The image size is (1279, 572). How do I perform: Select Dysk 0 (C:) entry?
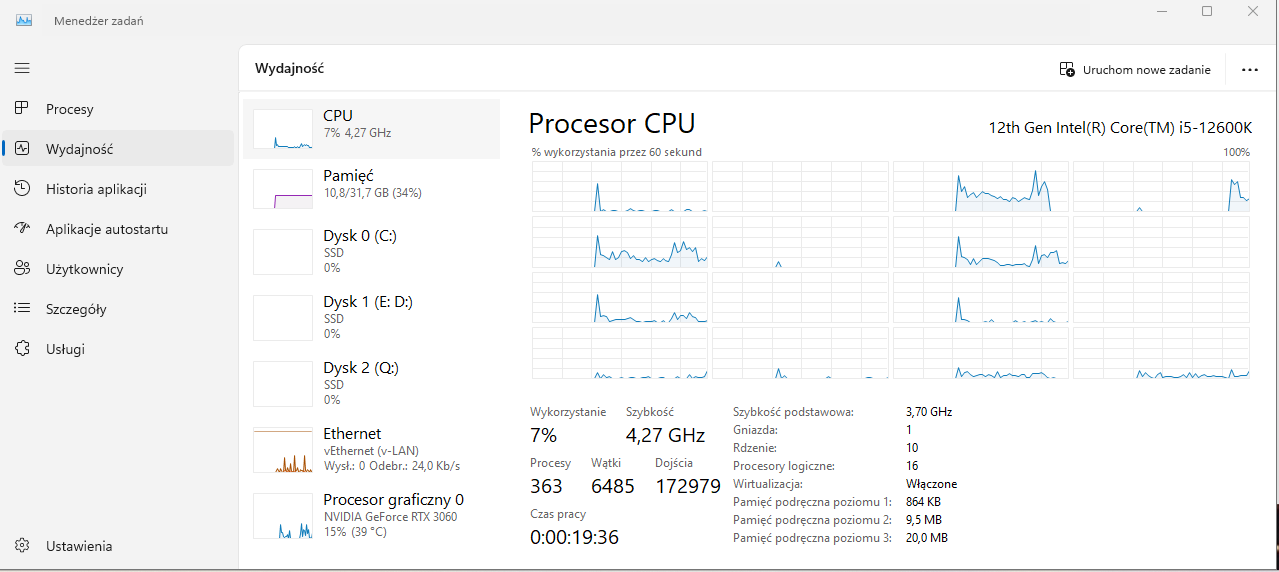371,251
